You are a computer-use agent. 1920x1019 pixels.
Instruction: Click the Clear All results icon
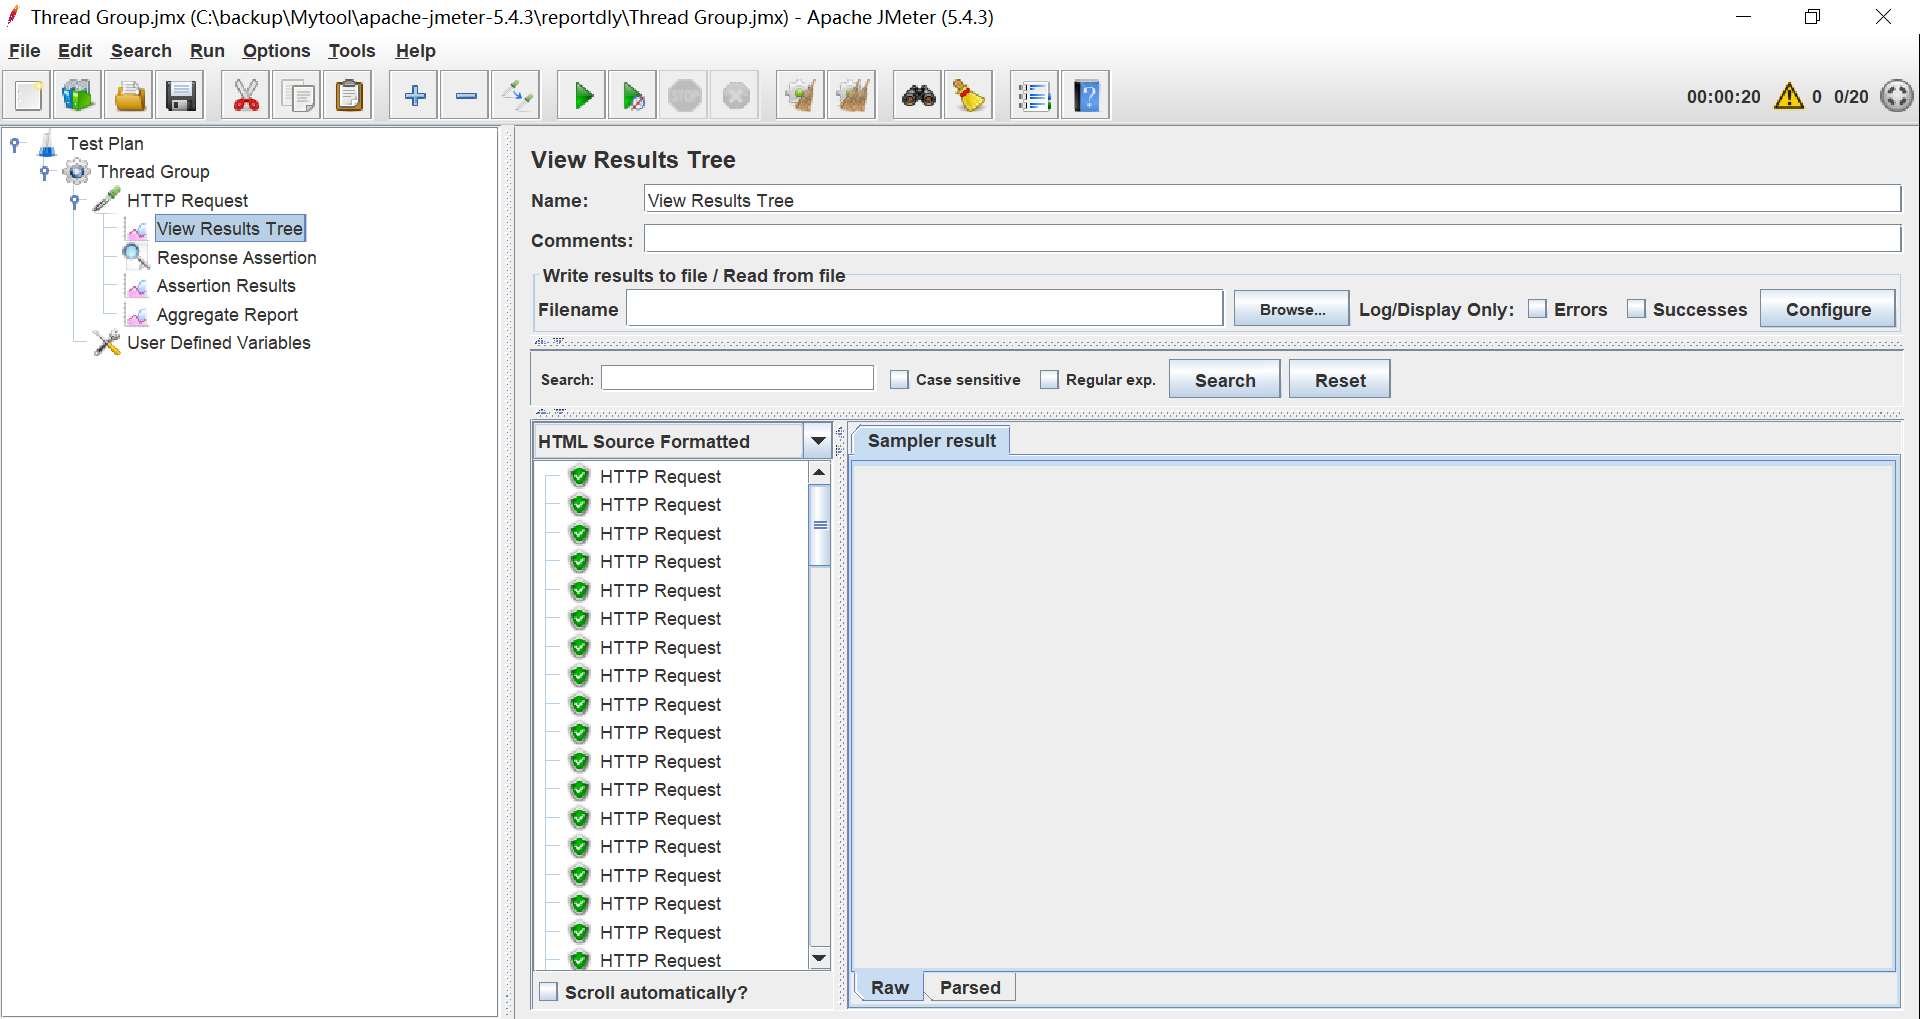point(853,96)
